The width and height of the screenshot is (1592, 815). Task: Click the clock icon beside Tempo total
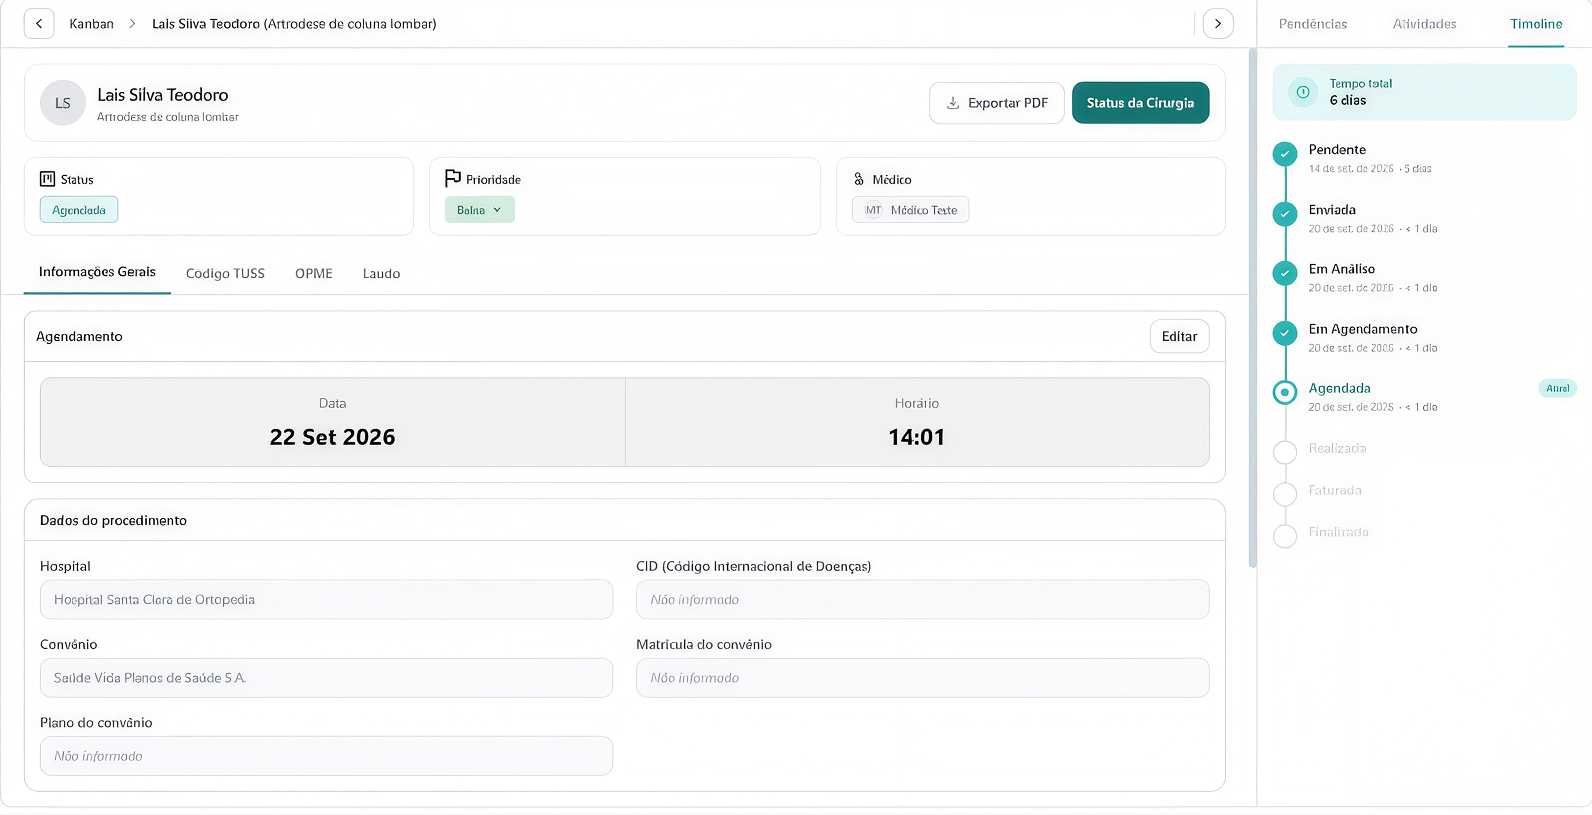(x=1303, y=92)
